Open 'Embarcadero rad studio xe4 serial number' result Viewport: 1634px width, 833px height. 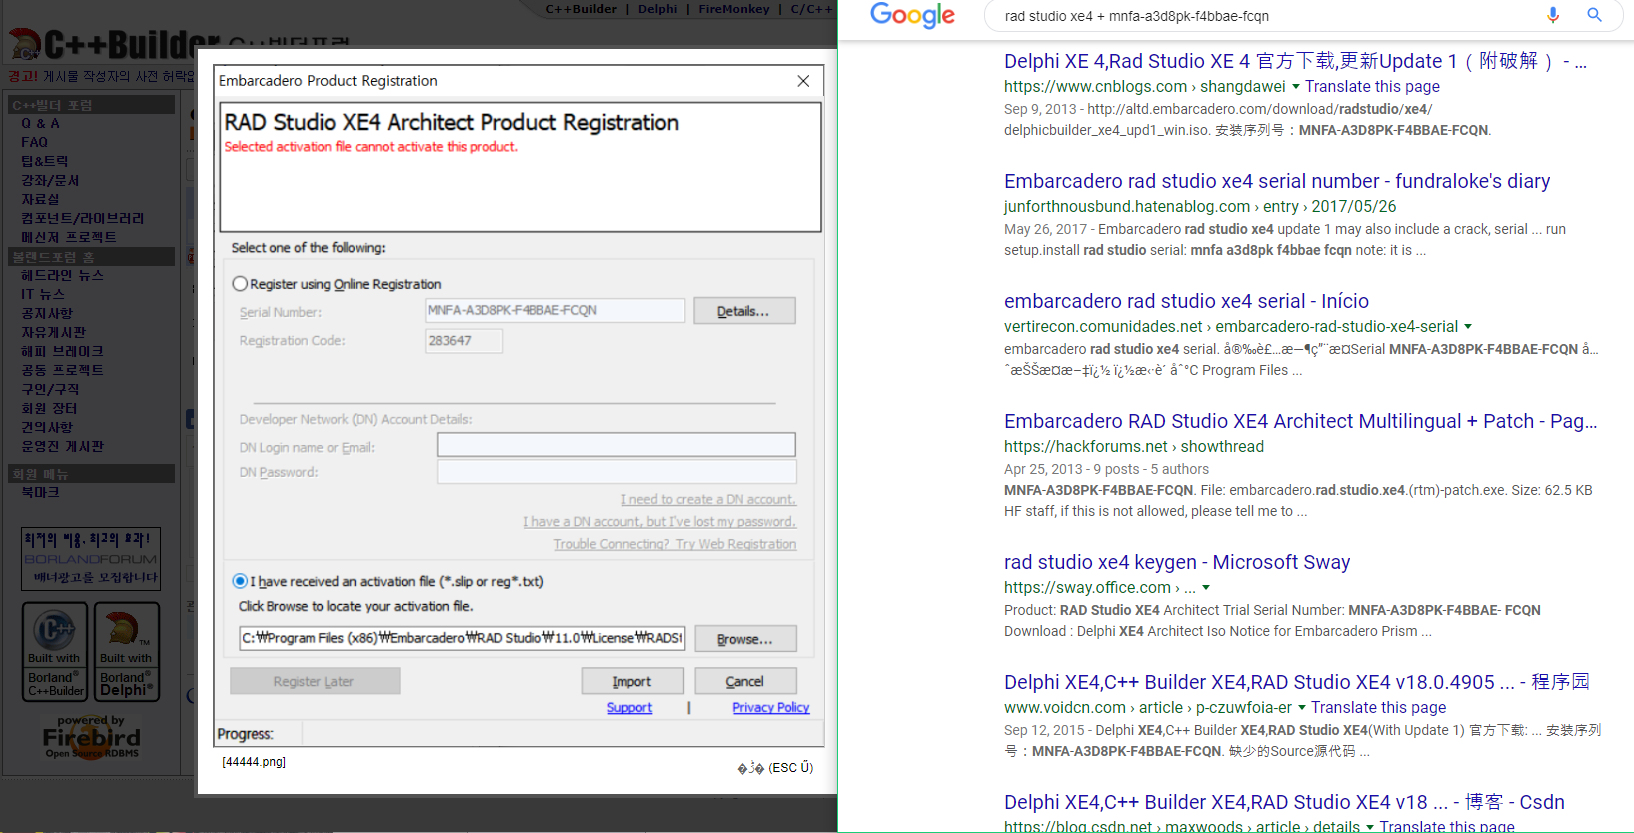click(1277, 181)
